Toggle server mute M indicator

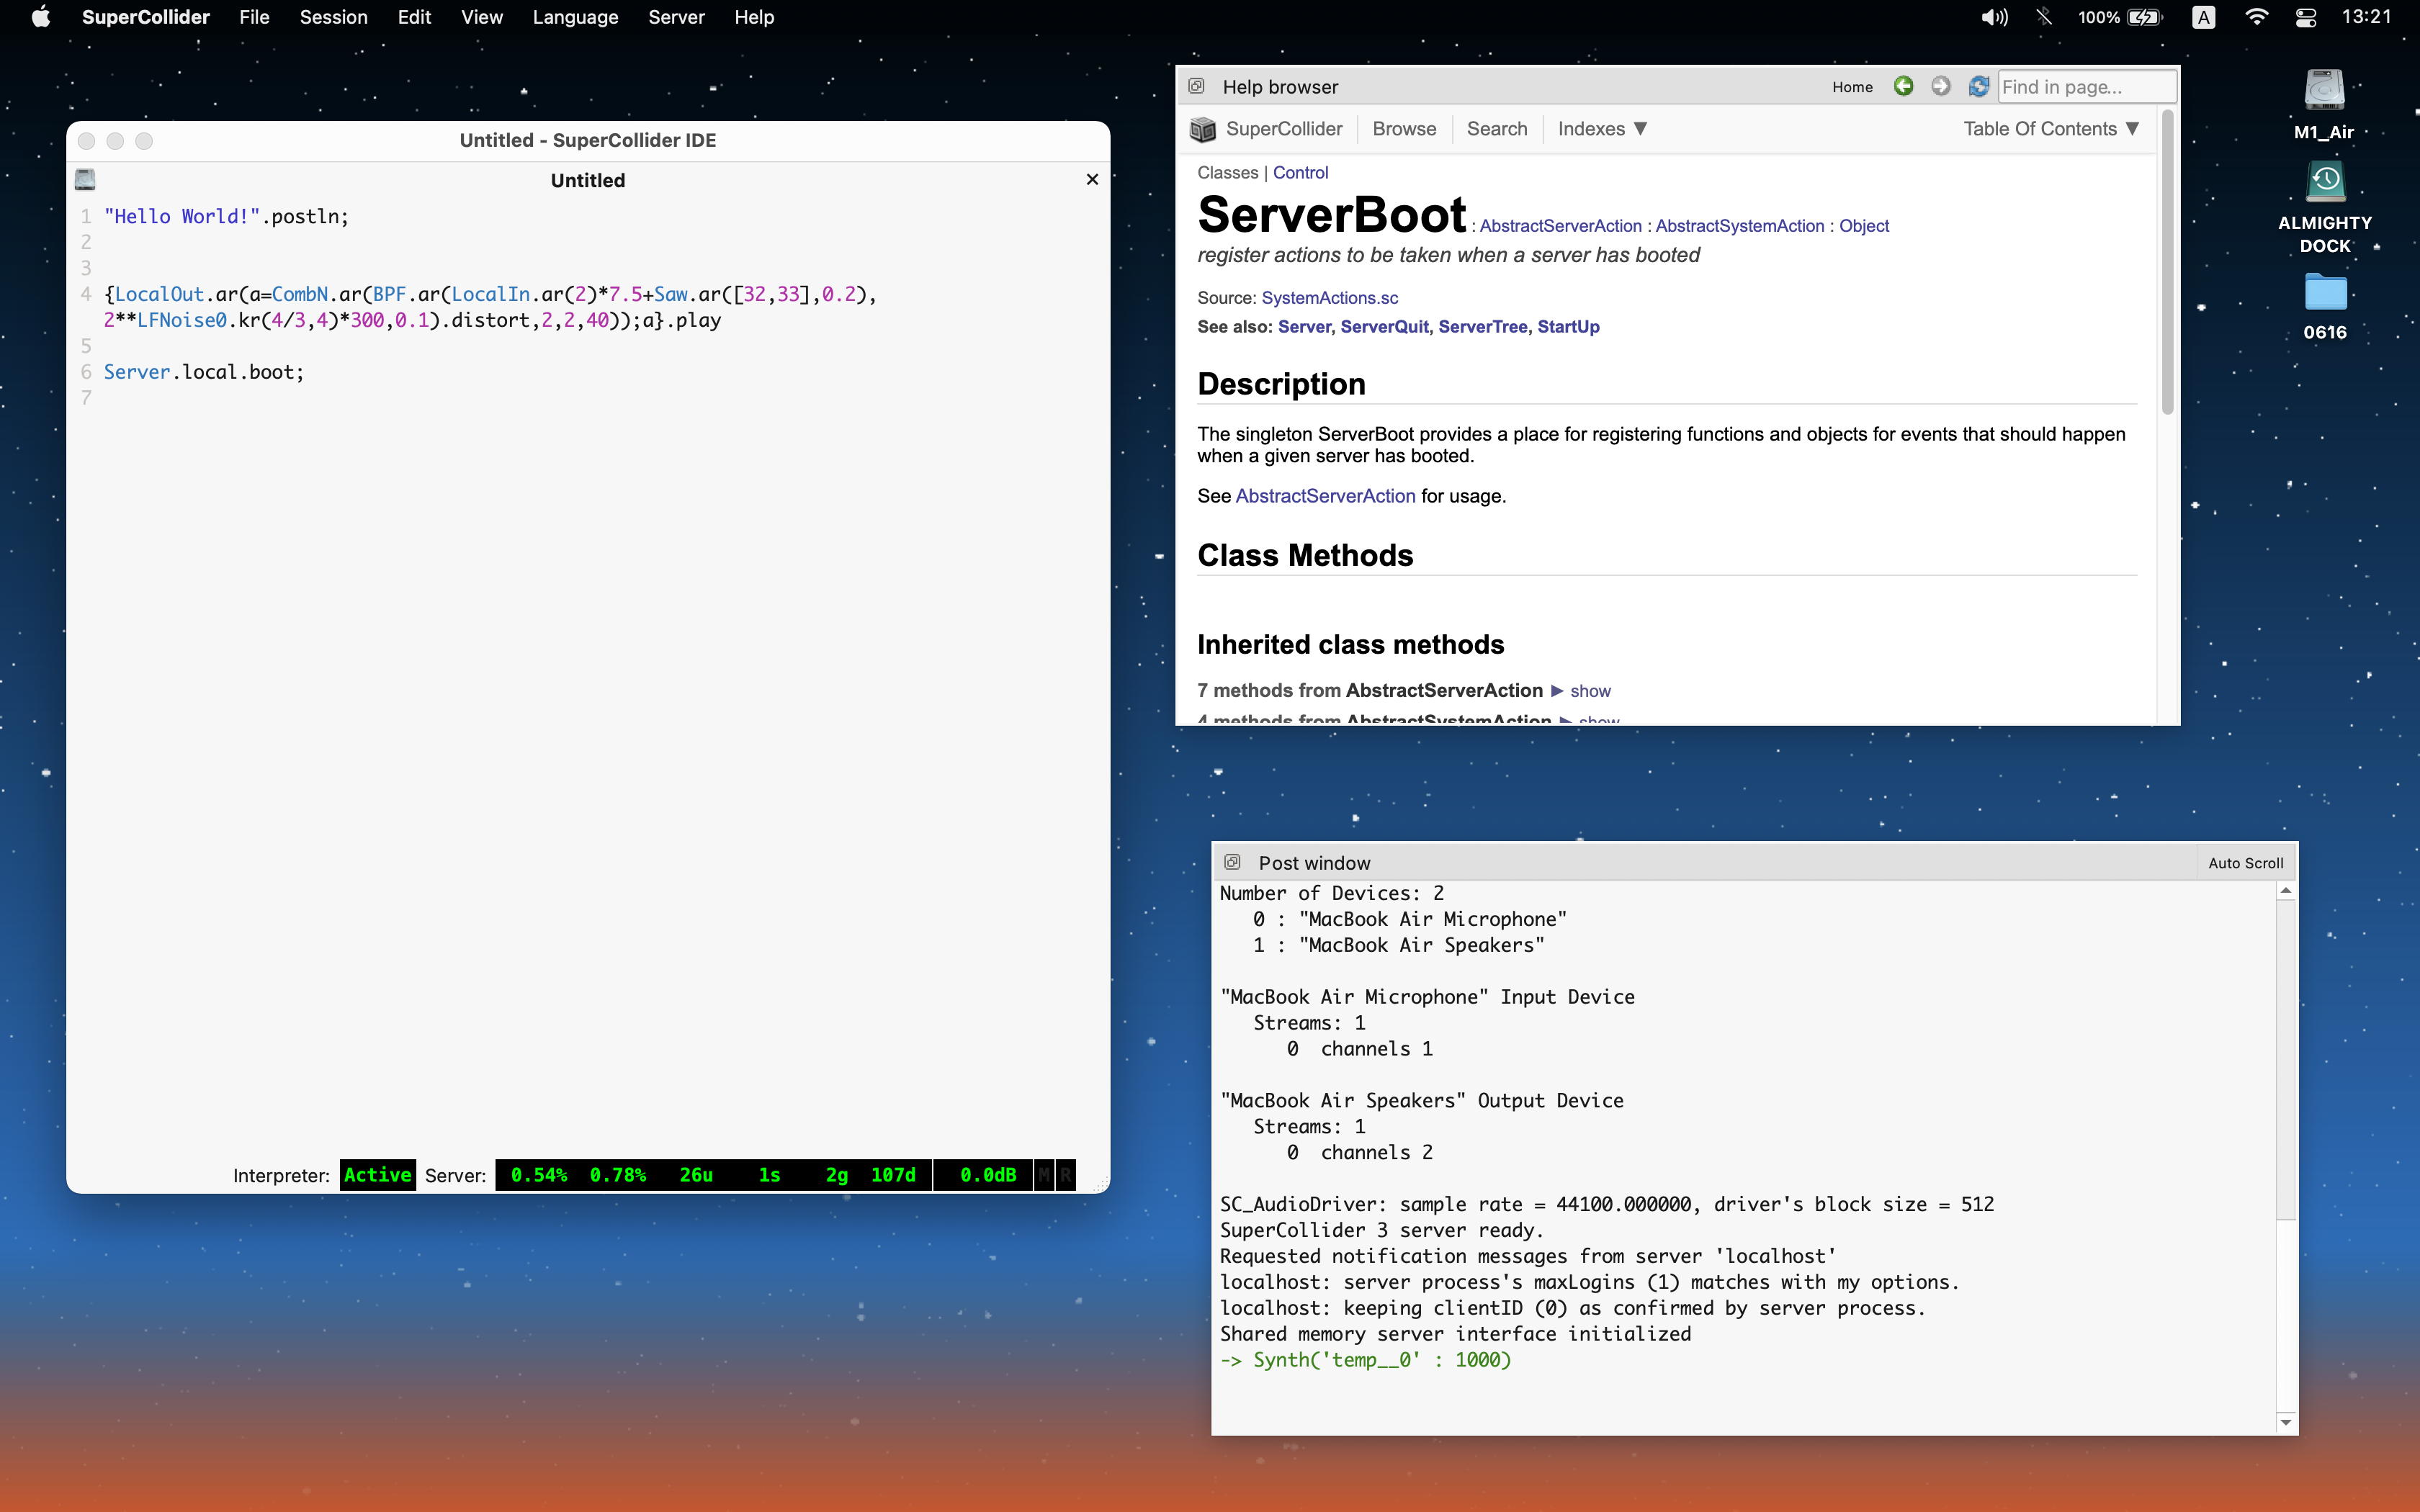click(x=1044, y=1175)
